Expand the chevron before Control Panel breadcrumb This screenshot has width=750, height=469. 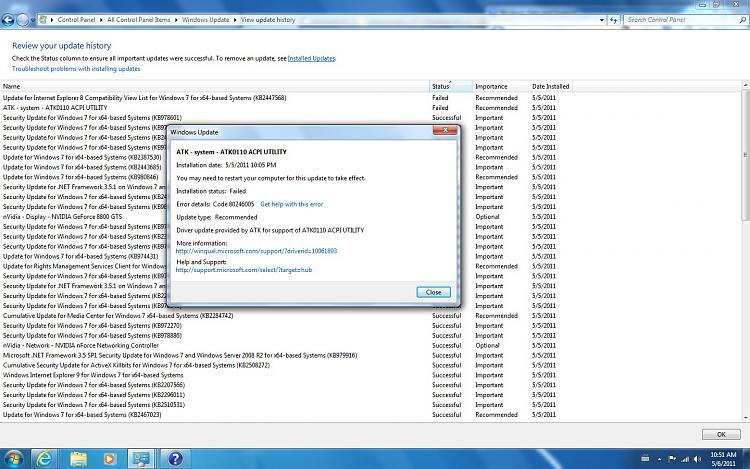click(52, 20)
